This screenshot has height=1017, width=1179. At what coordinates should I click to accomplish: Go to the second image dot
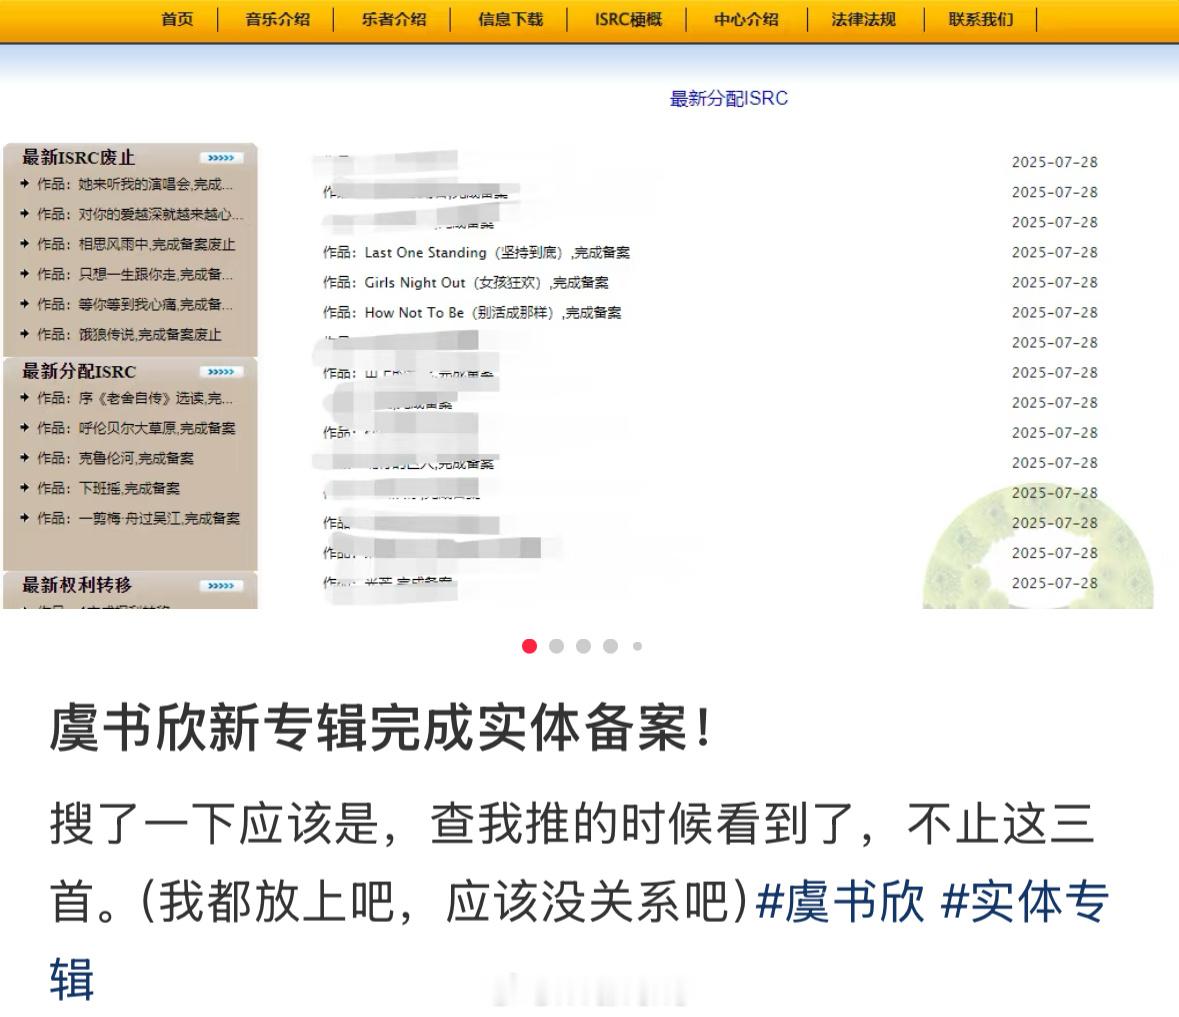(556, 646)
